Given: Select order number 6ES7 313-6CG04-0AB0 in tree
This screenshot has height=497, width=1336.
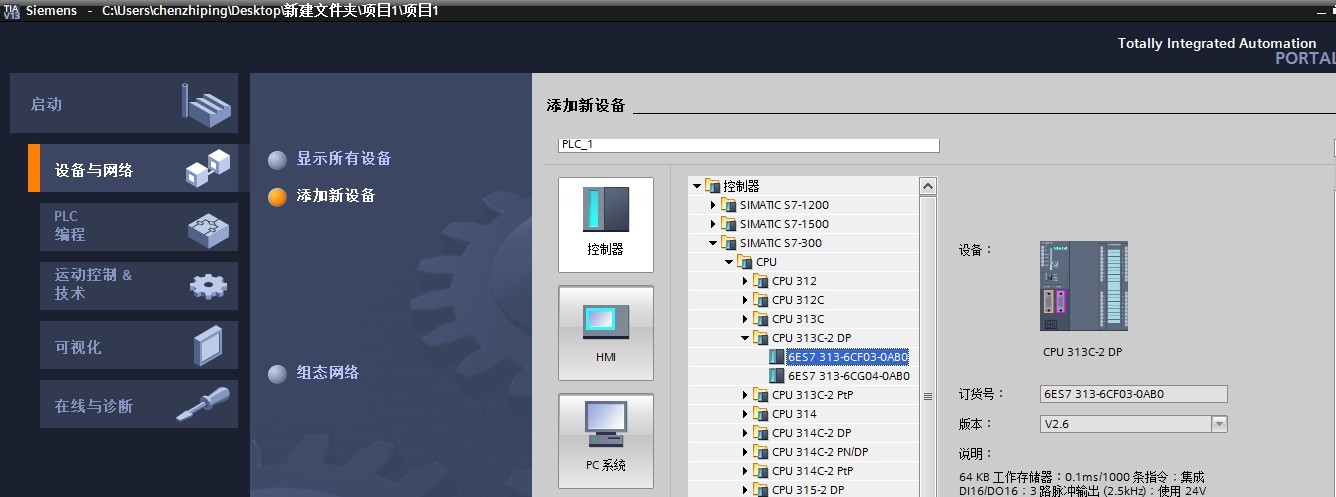Looking at the screenshot, I should [x=848, y=376].
